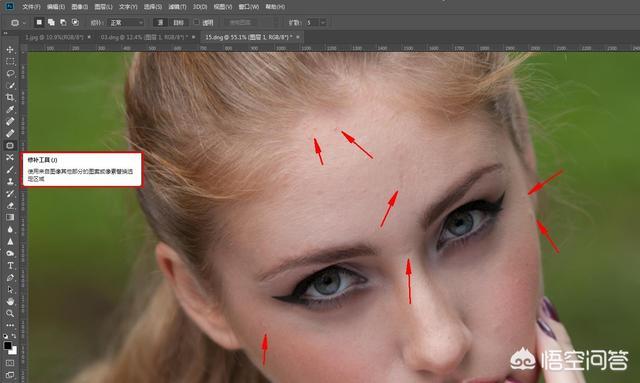Select the Quick Selection tool
Viewport: 640px width, 383px height.
[10, 85]
